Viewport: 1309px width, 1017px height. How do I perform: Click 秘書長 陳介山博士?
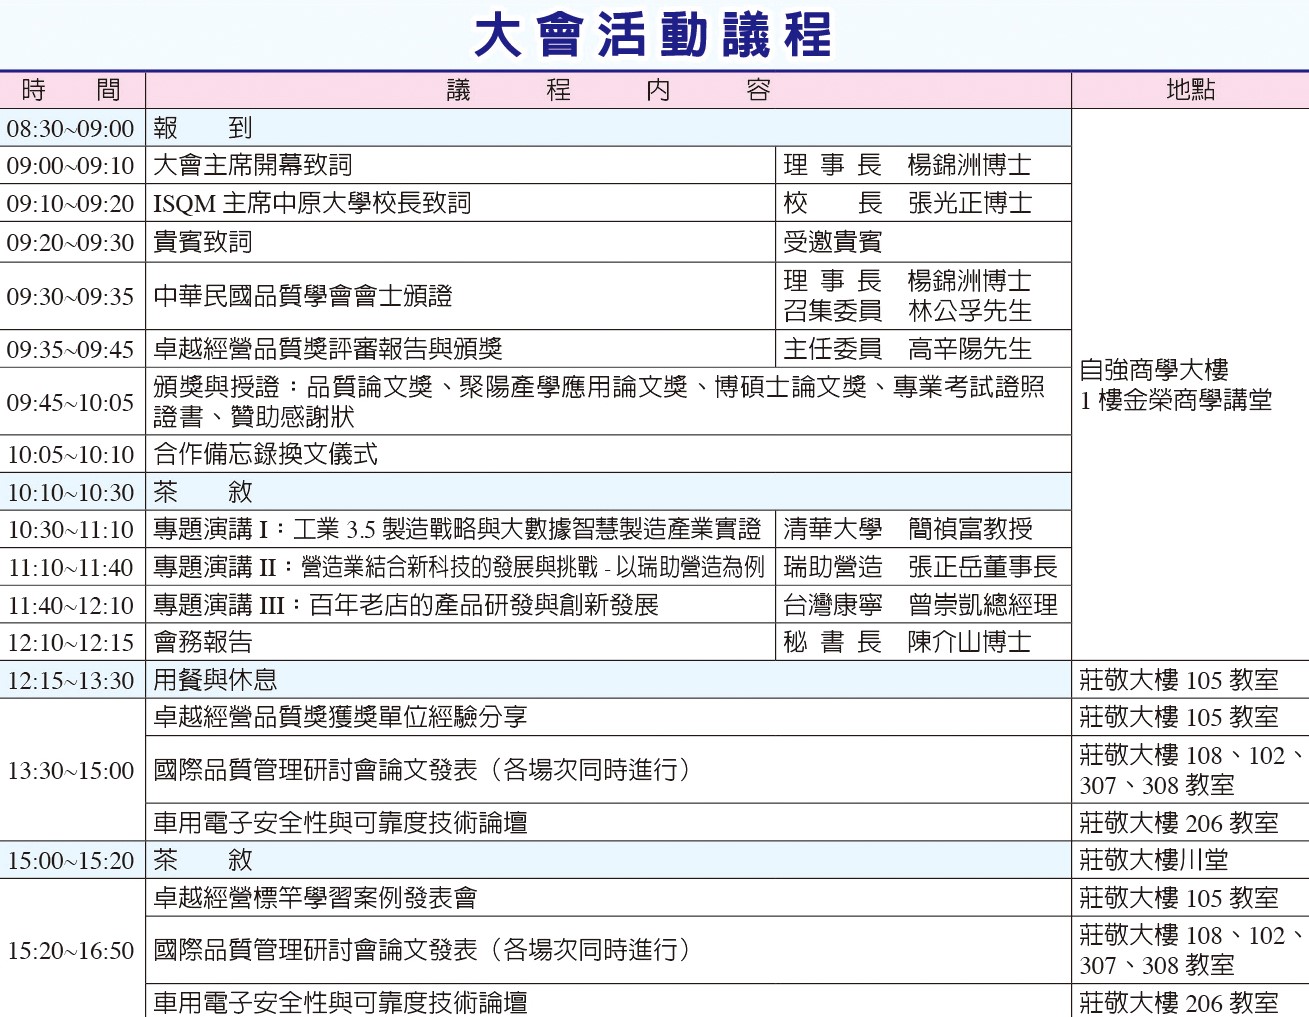click(907, 642)
